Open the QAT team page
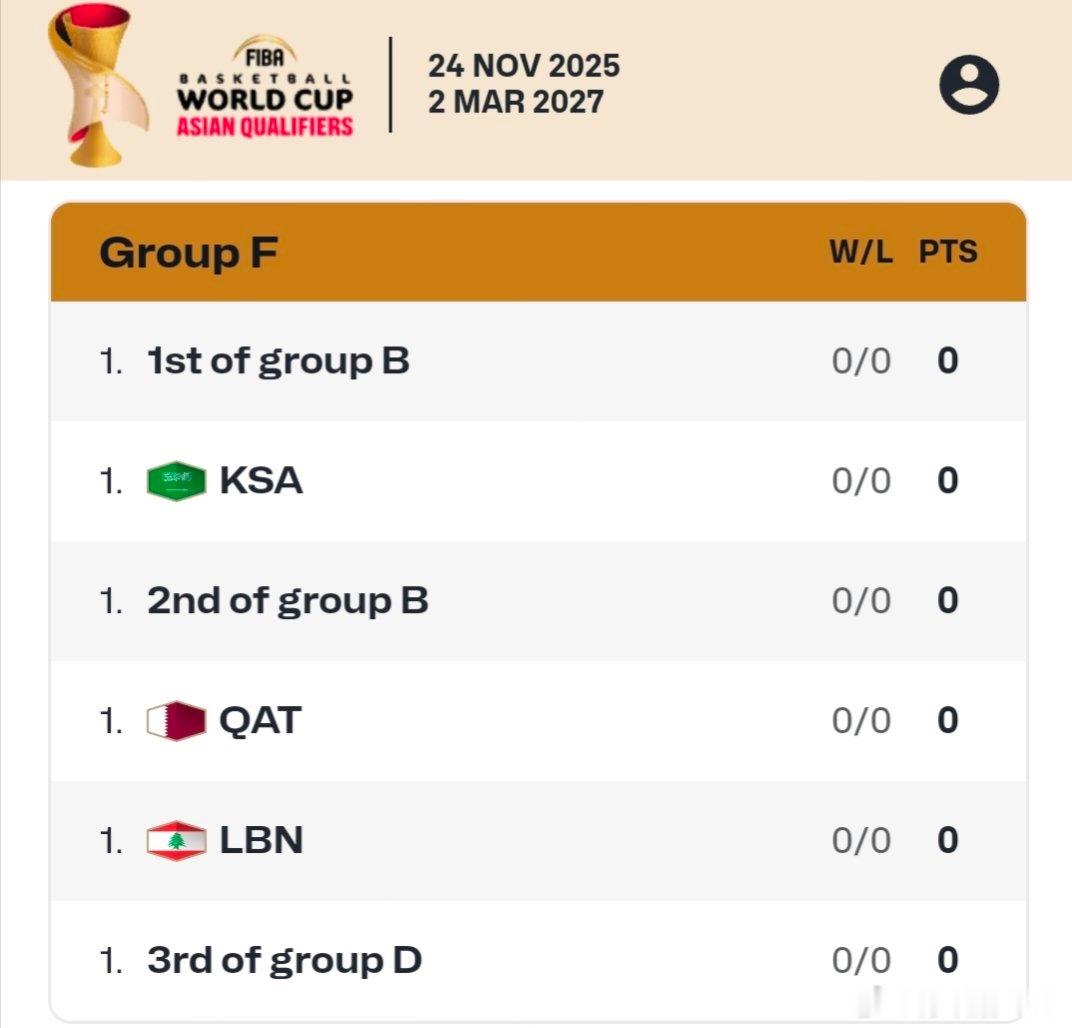Image resolution: width=1072 pixels, height=1028 pixels. 260,720
